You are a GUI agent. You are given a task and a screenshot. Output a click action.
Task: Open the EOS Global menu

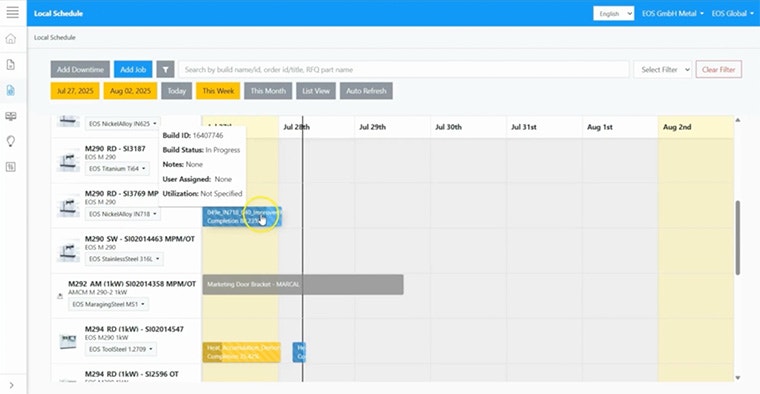click(x=732, y=14)
